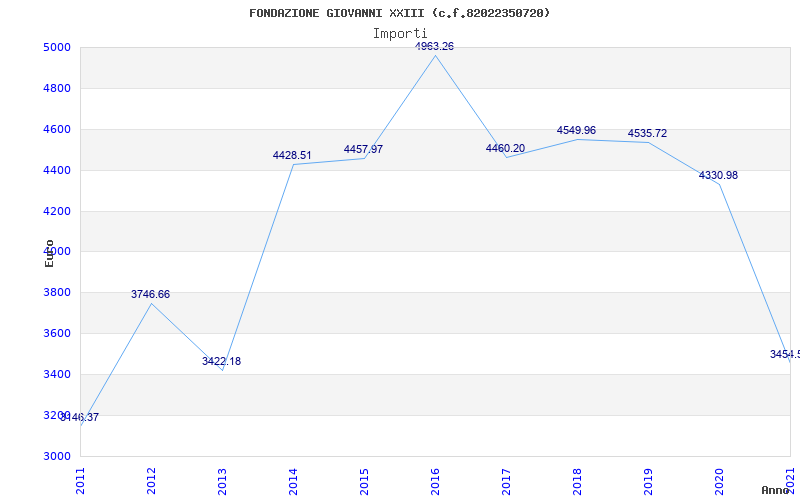
Task: Click the 2019 x-axis label
Action: (x=647, y=482)
